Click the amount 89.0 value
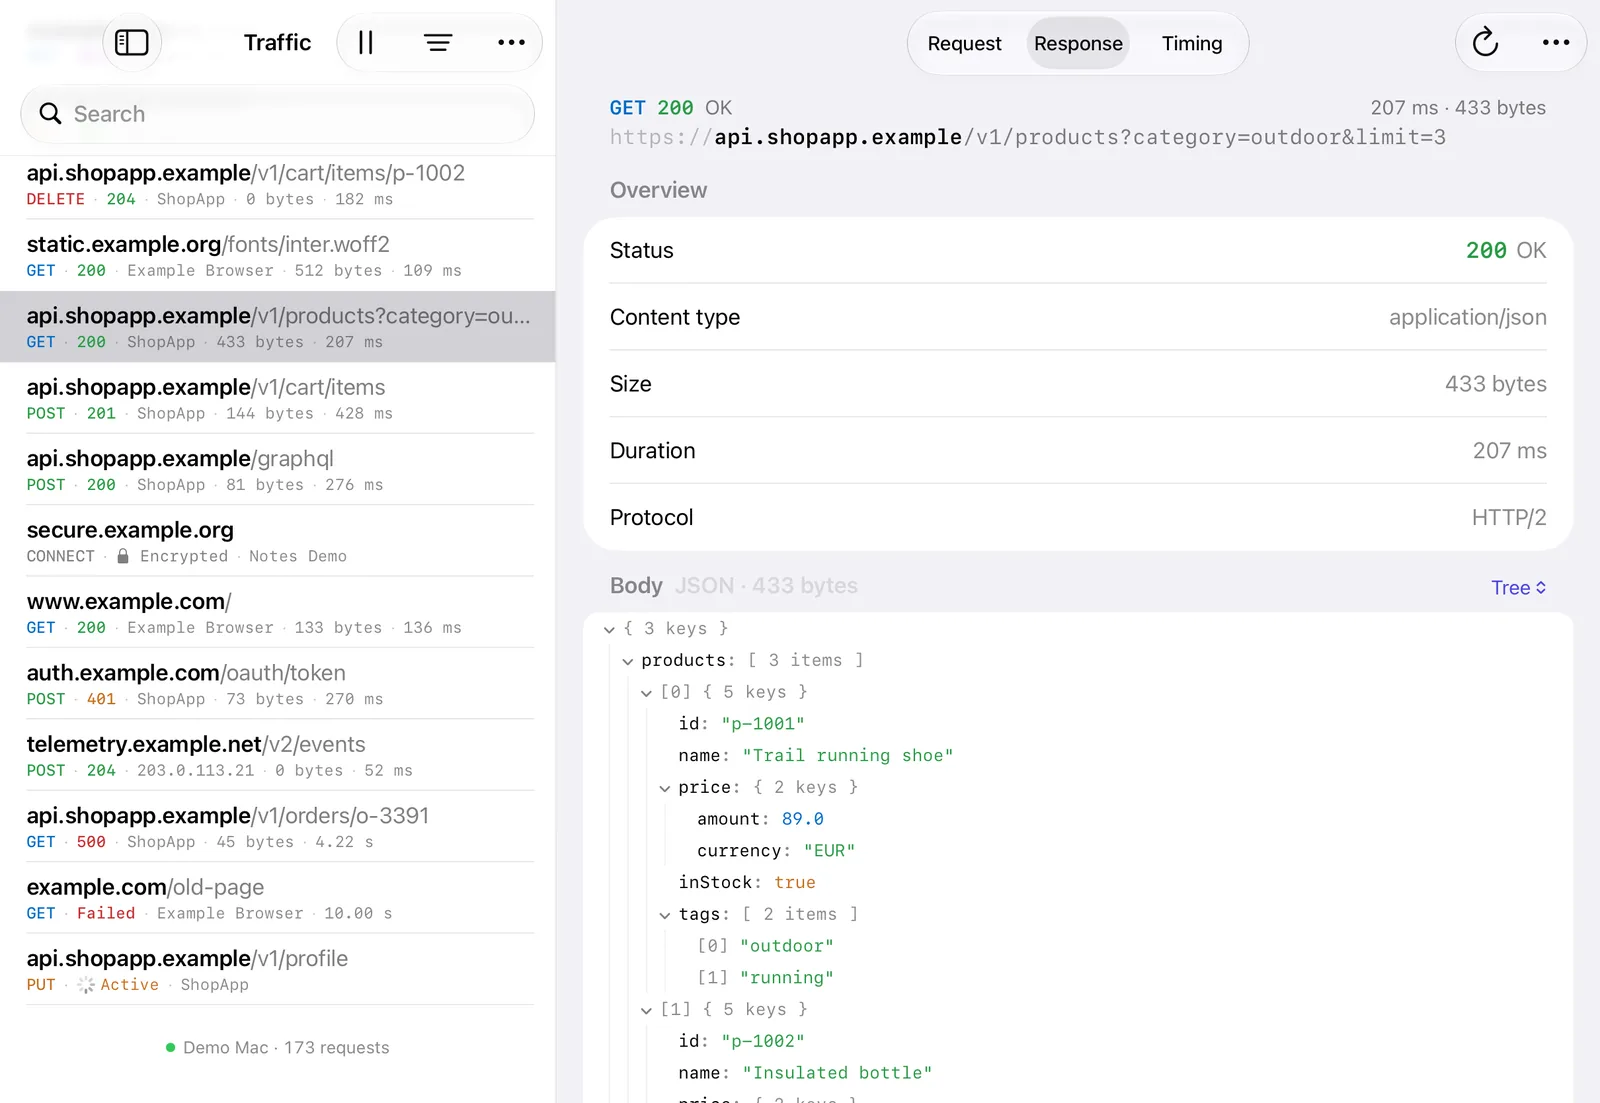The image size is (1600, 1103). pyautogui.click(x=803, y=819)
